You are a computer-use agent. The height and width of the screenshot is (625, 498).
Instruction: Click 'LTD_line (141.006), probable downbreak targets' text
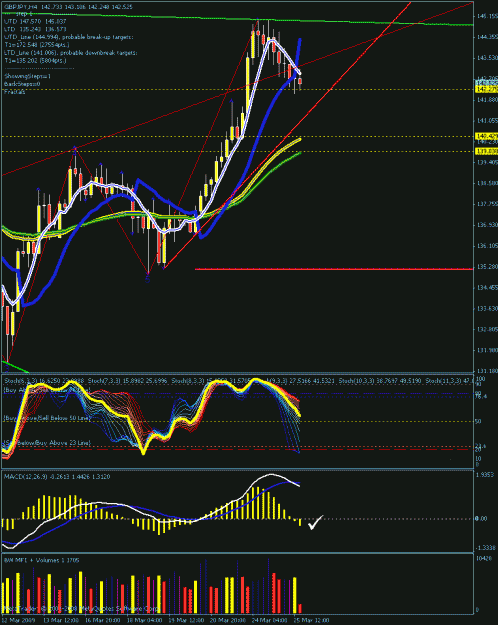coord(71,53)
